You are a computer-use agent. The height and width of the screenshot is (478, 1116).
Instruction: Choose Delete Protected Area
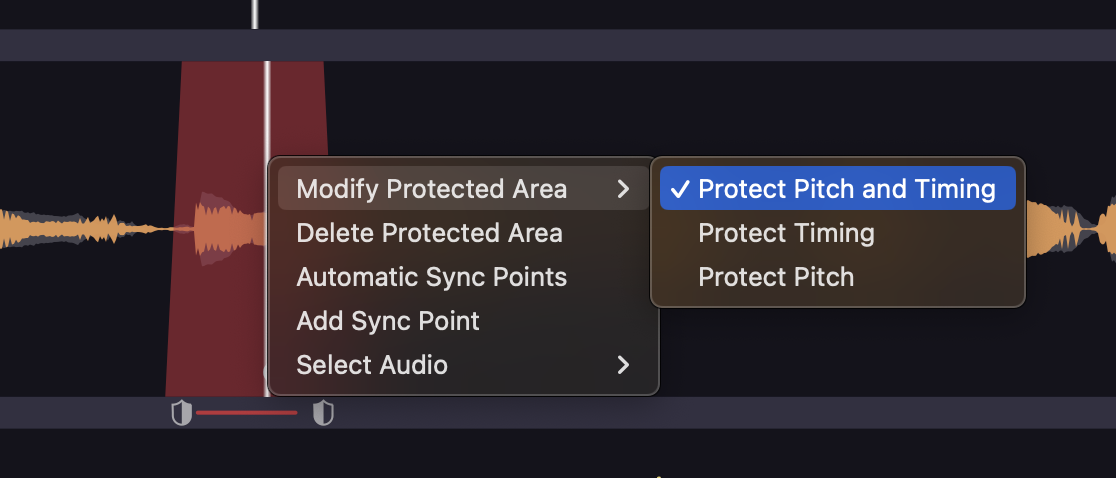(429, 233)
